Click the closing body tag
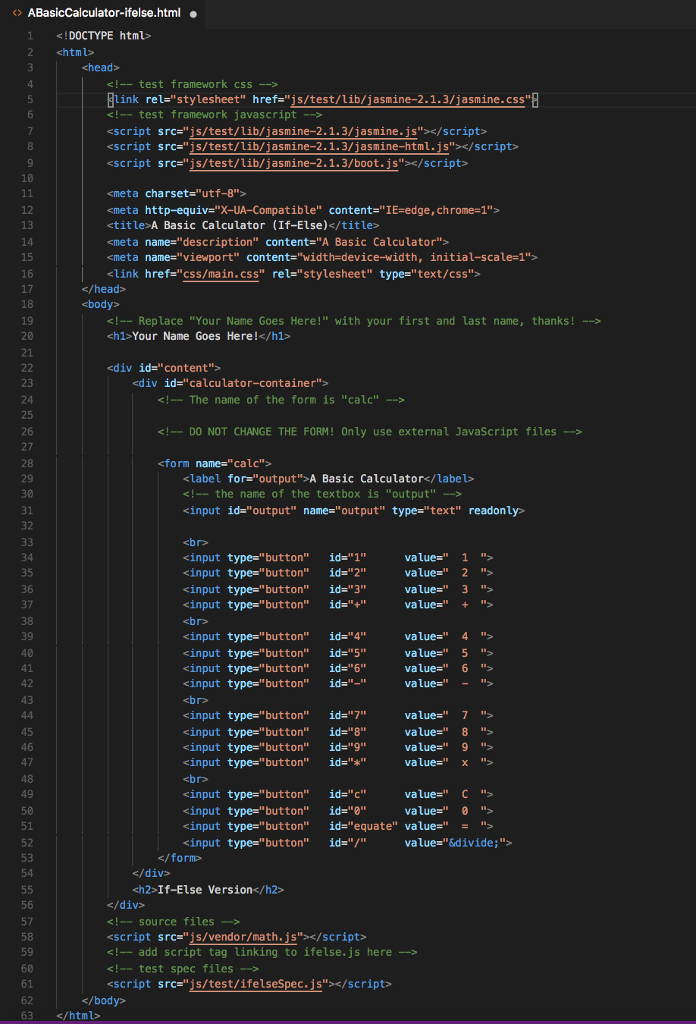The width and height of the screenshot is (696, 1024). [104, 1000]
